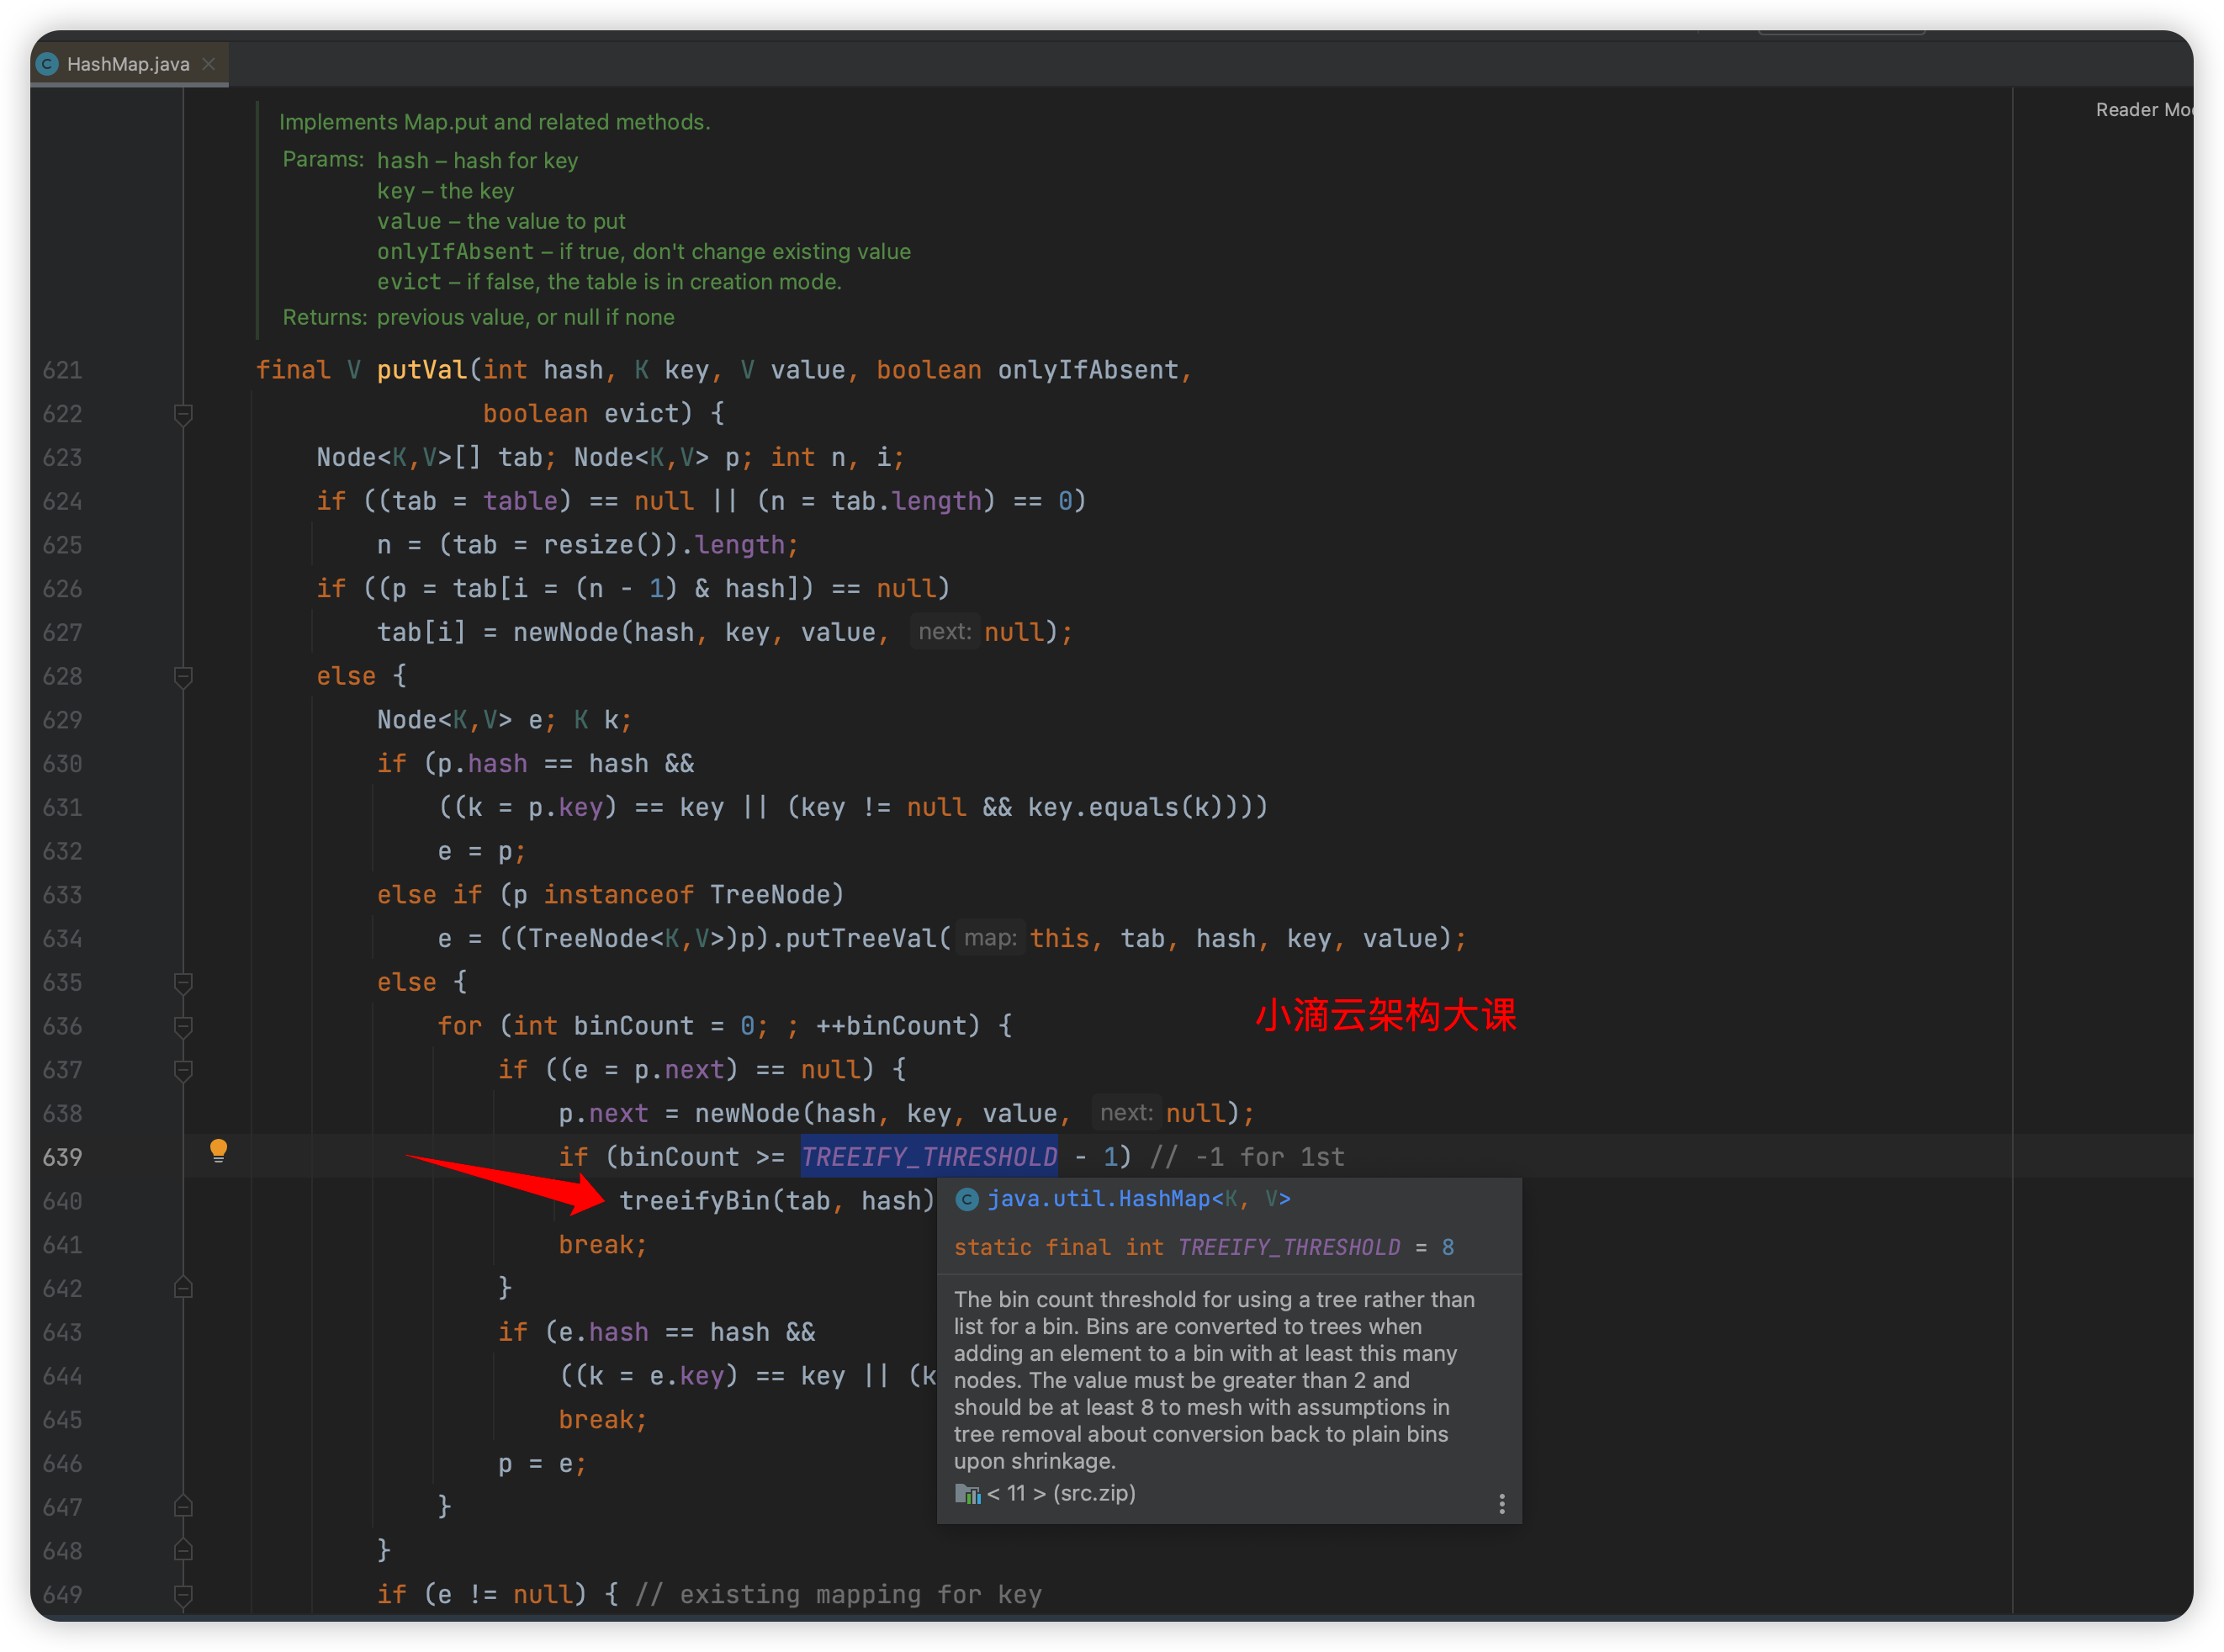
Task: Click the highlighted TREEIFY_THRESHOLD constant
Action: click(929, 1157)
